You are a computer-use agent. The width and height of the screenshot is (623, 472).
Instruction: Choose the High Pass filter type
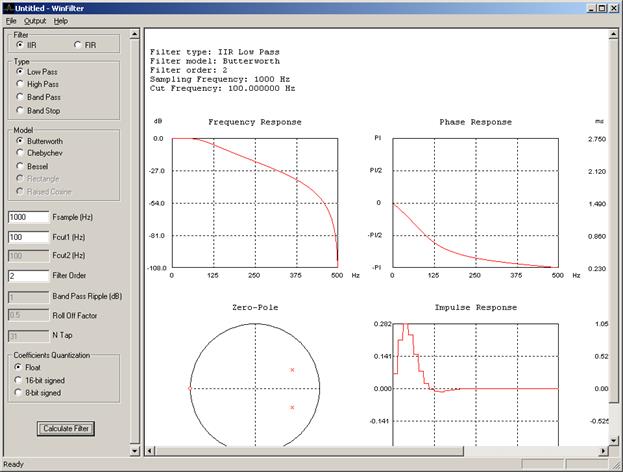click(x=19, y=84)
